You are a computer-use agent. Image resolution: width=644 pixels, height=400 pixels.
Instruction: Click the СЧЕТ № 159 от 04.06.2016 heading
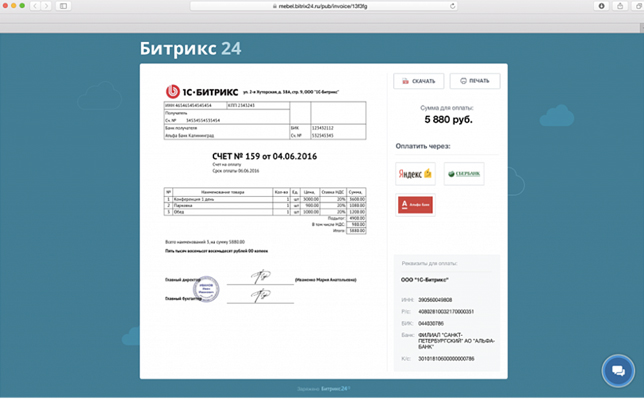coord(264,156)
